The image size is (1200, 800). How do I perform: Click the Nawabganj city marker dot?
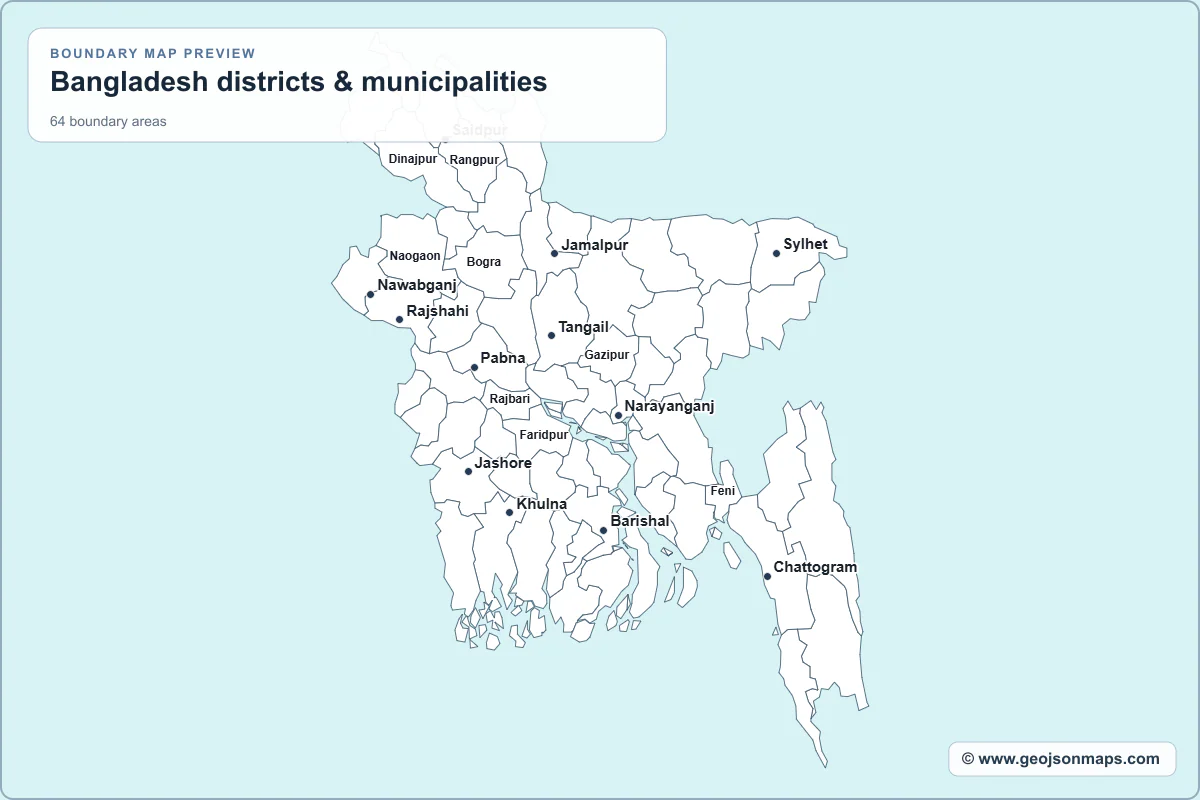pyautogui.click(x=370, y=294)
